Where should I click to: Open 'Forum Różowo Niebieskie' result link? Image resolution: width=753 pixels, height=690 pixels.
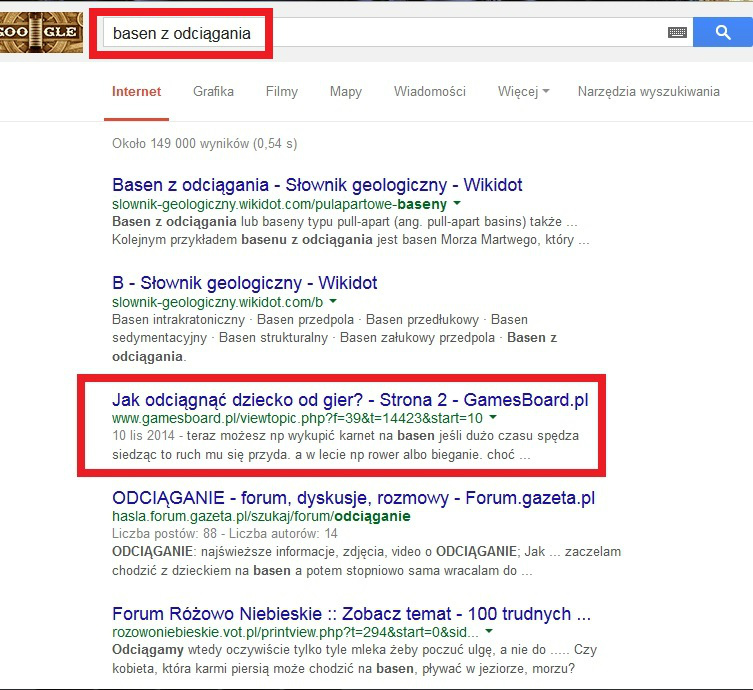(351, 614)
